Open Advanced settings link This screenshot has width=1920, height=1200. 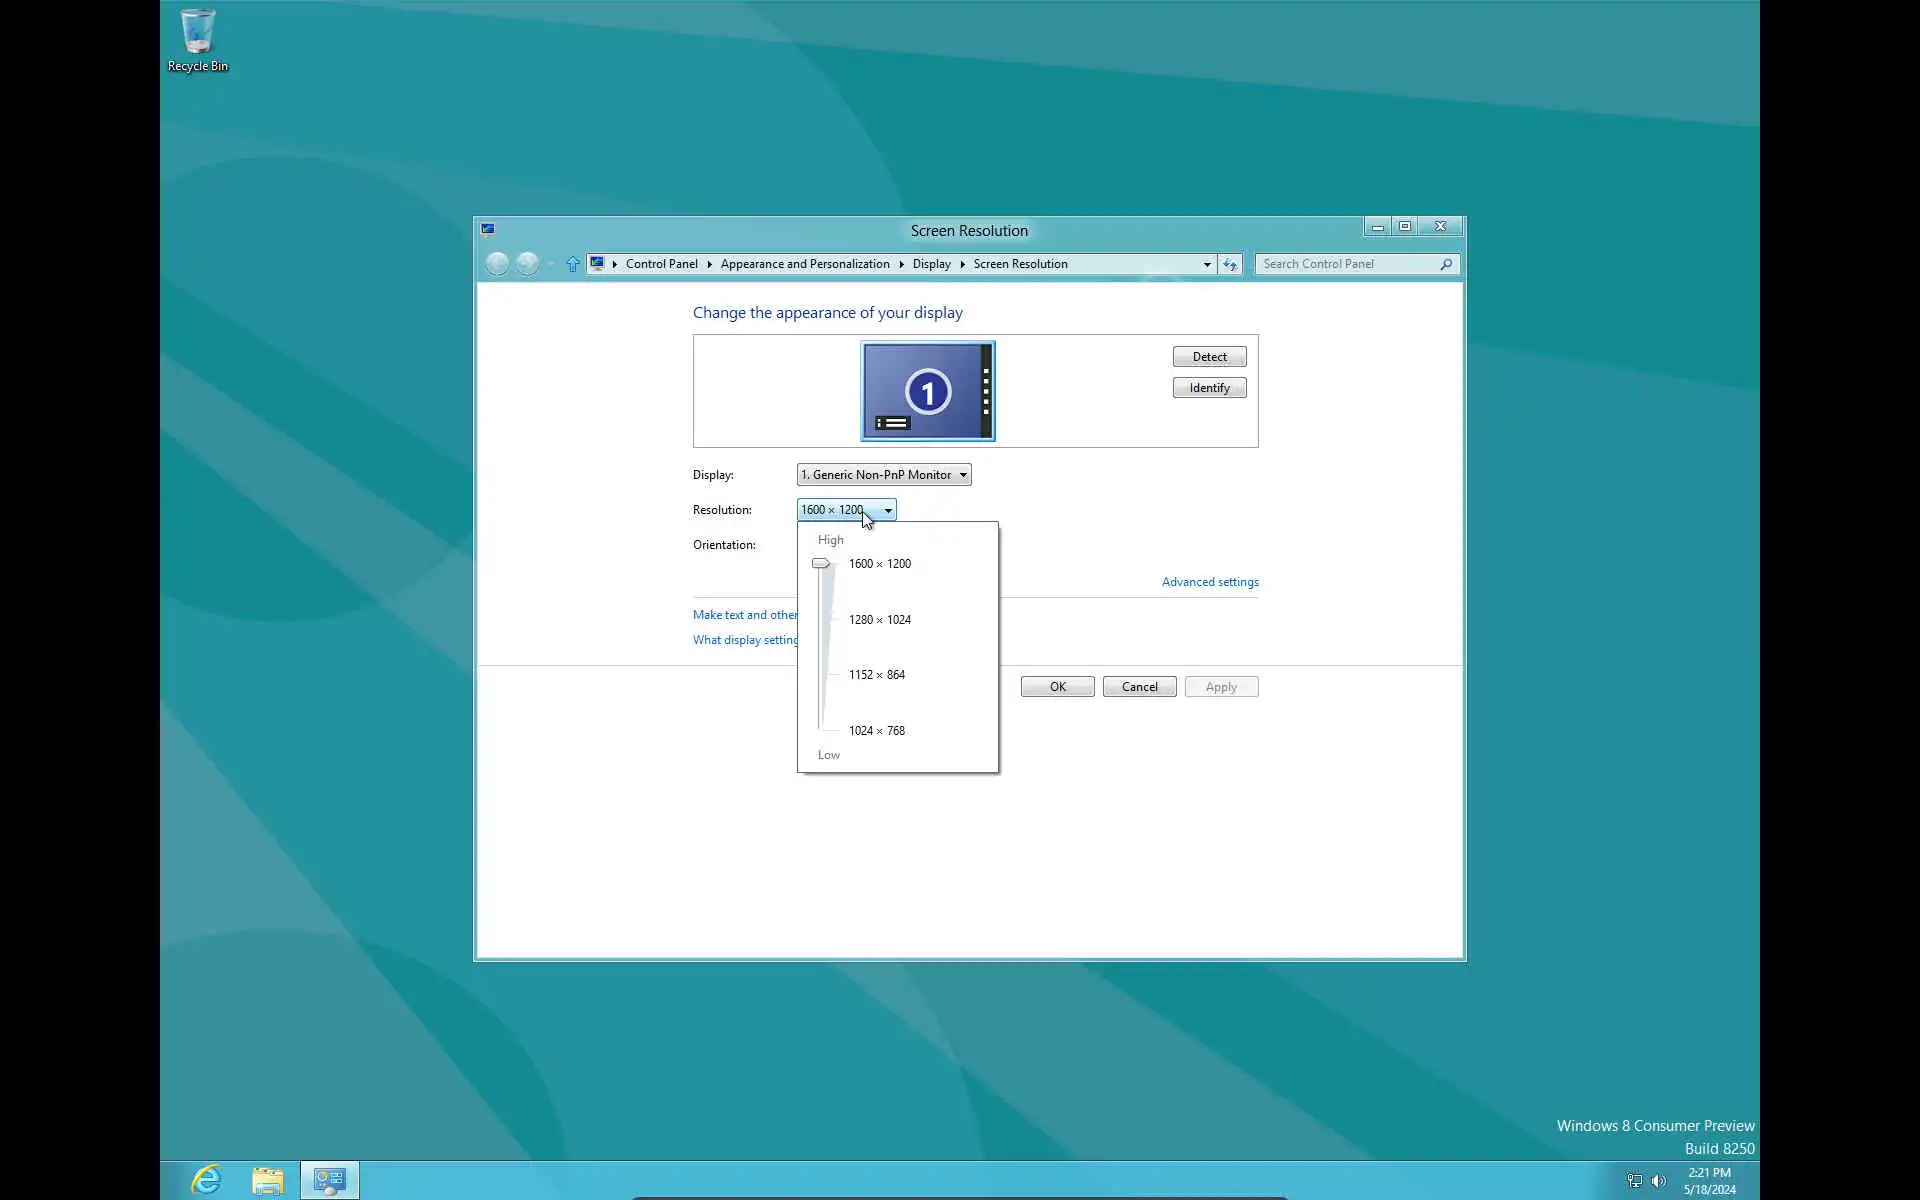coord(1209,582)
